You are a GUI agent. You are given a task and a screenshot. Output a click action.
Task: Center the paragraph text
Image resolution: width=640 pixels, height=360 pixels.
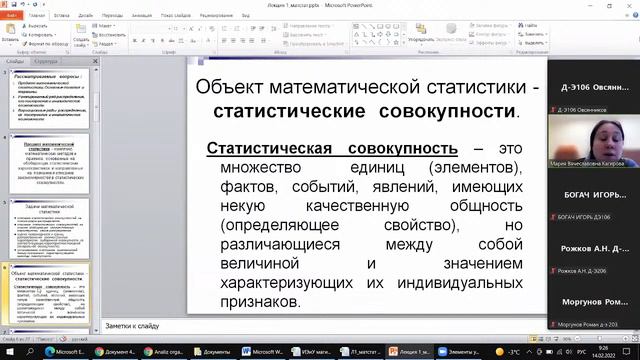pos(233,41)
